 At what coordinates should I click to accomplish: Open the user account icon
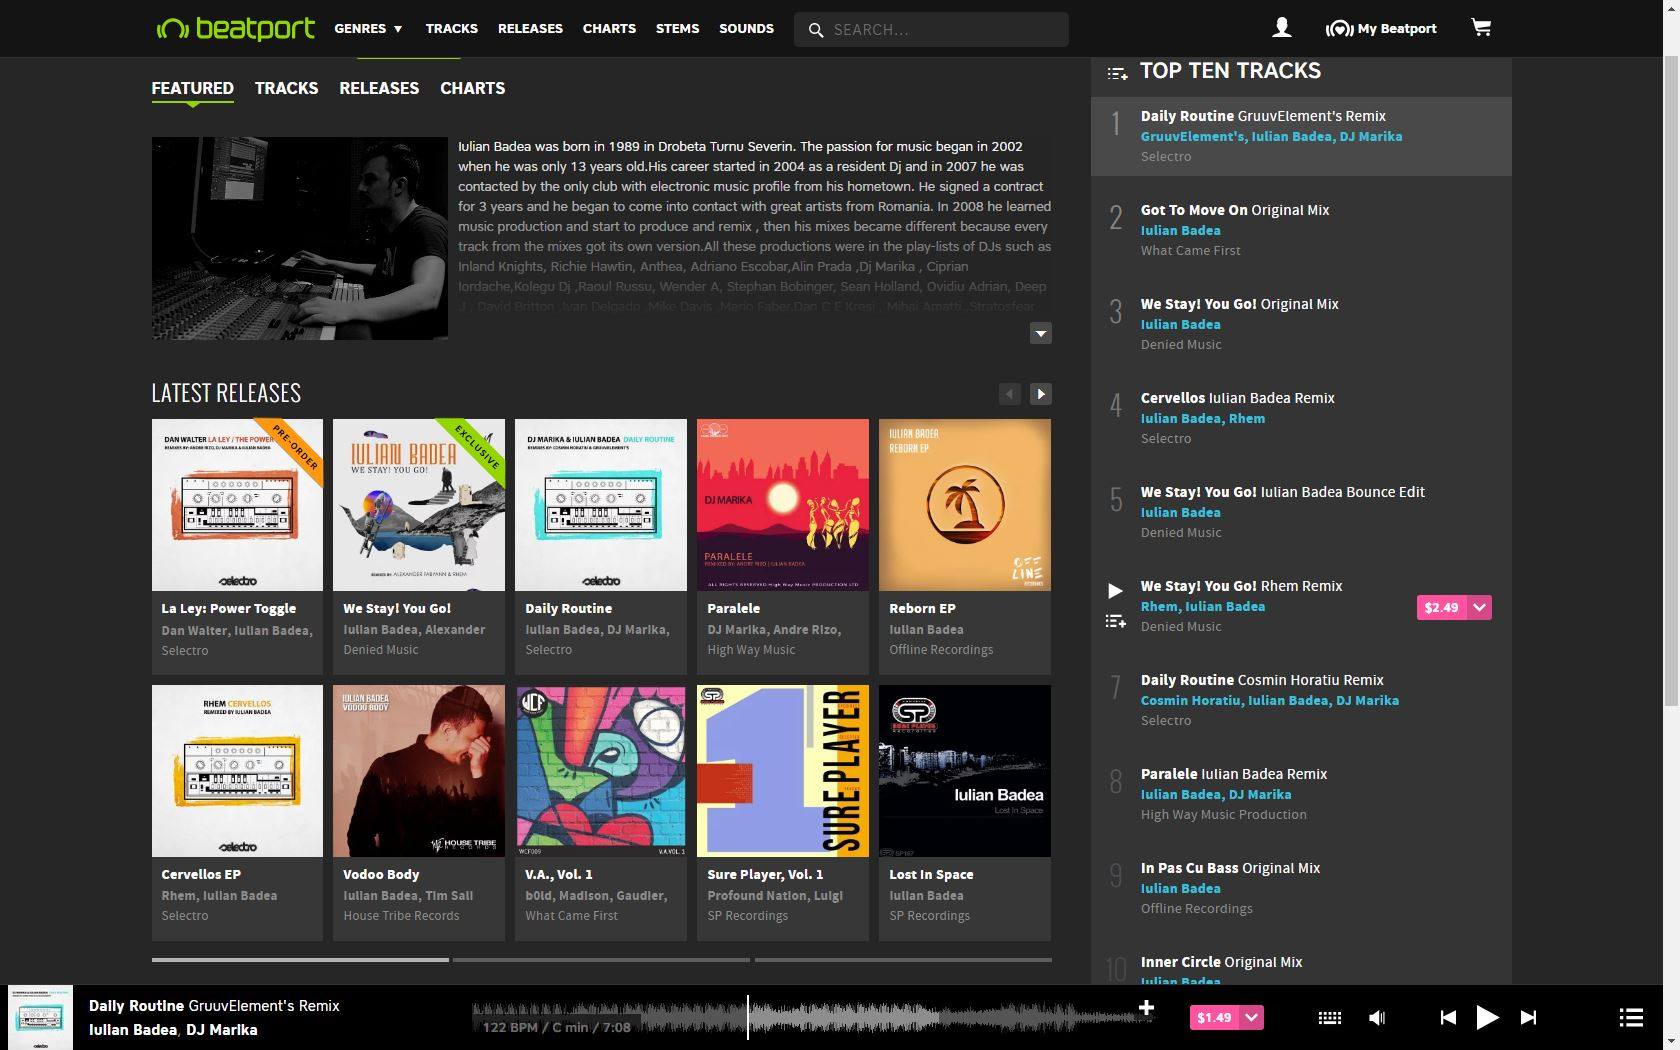click(1281, 28)
